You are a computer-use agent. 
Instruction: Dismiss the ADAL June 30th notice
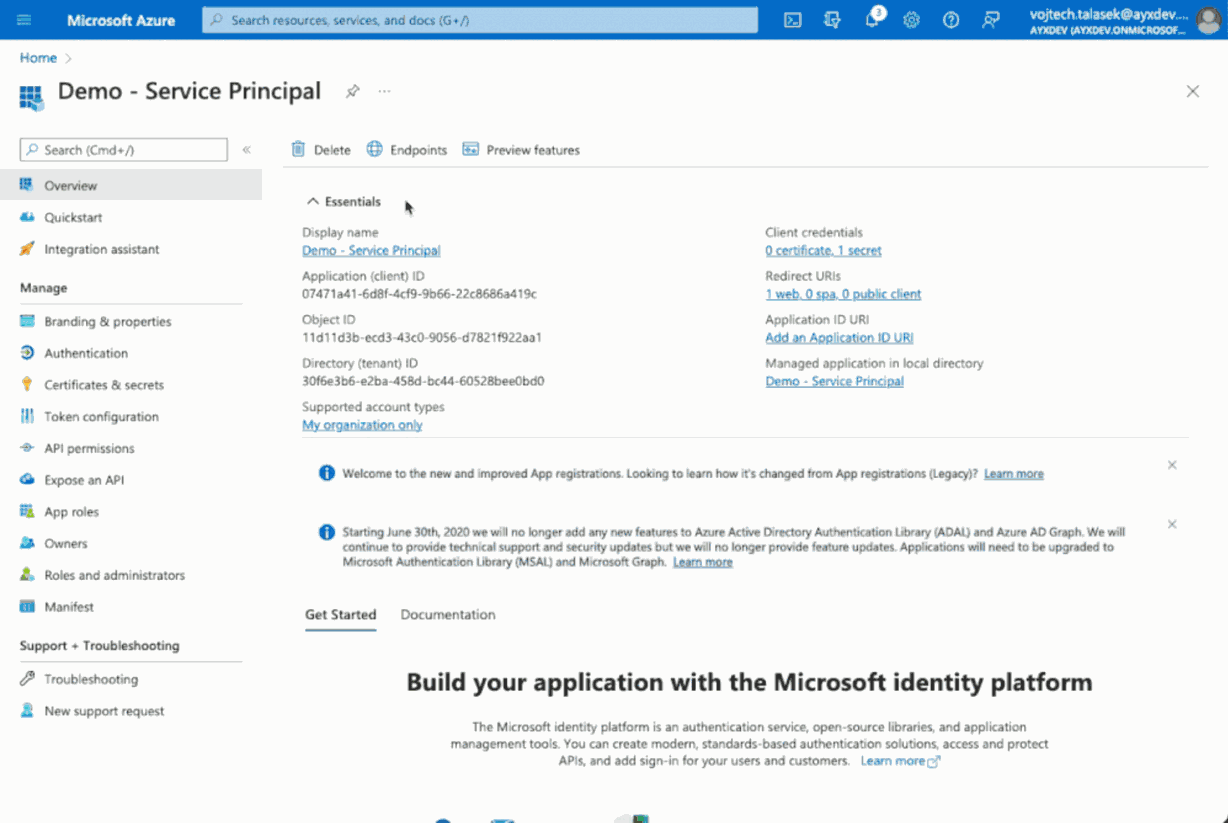pyautogui.click(x=1172, y=524)
